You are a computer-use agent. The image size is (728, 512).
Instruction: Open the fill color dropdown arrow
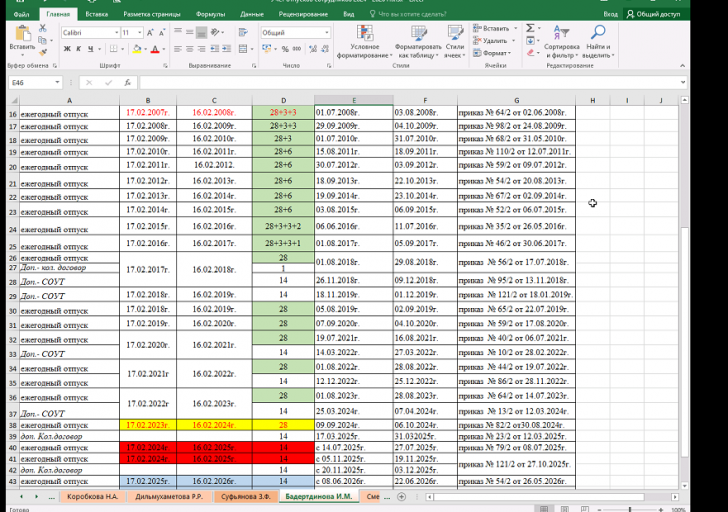pos(145,49)
